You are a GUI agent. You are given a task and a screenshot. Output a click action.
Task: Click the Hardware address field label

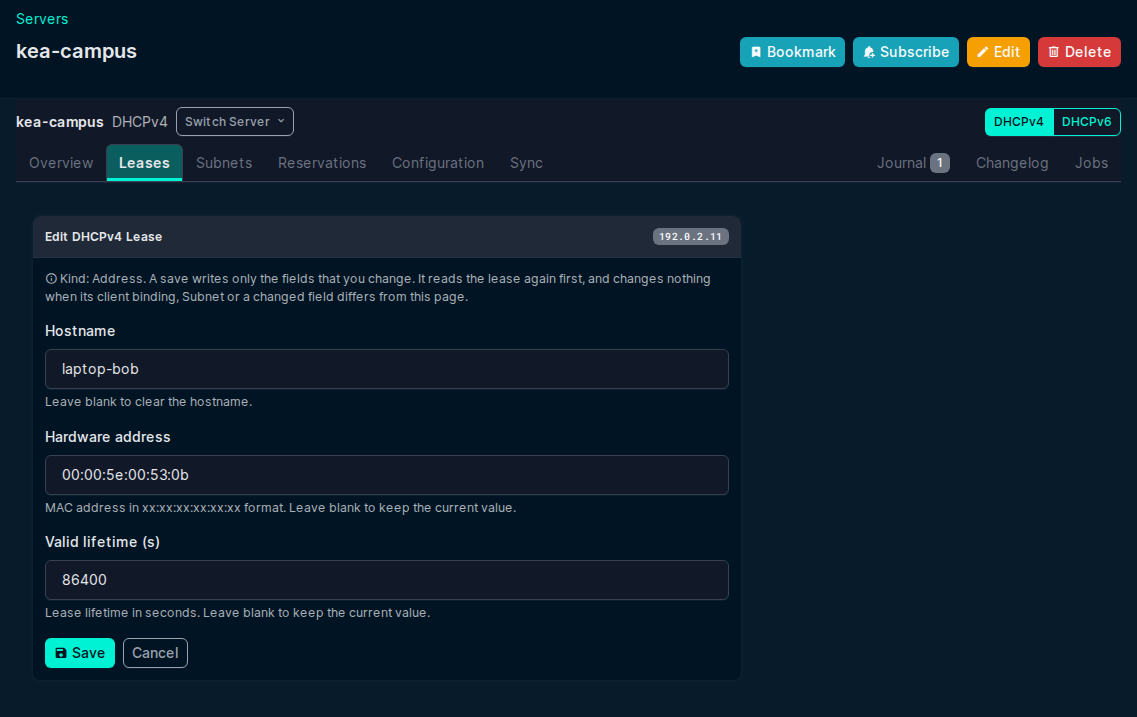(107, 437)
